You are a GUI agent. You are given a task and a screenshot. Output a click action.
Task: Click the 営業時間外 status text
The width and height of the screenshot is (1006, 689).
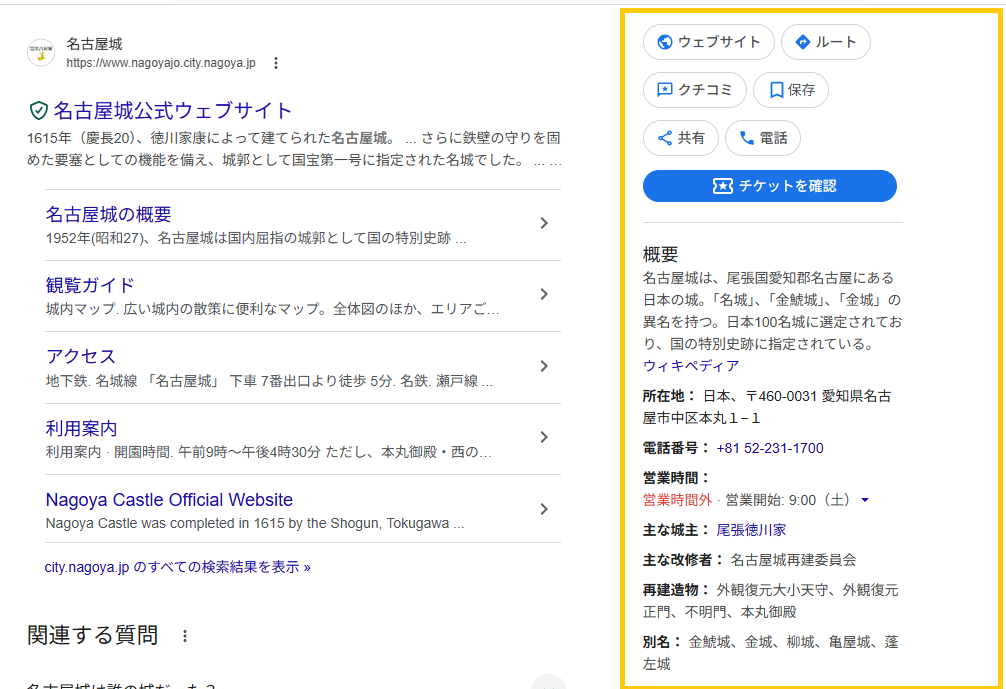[678, 500]
